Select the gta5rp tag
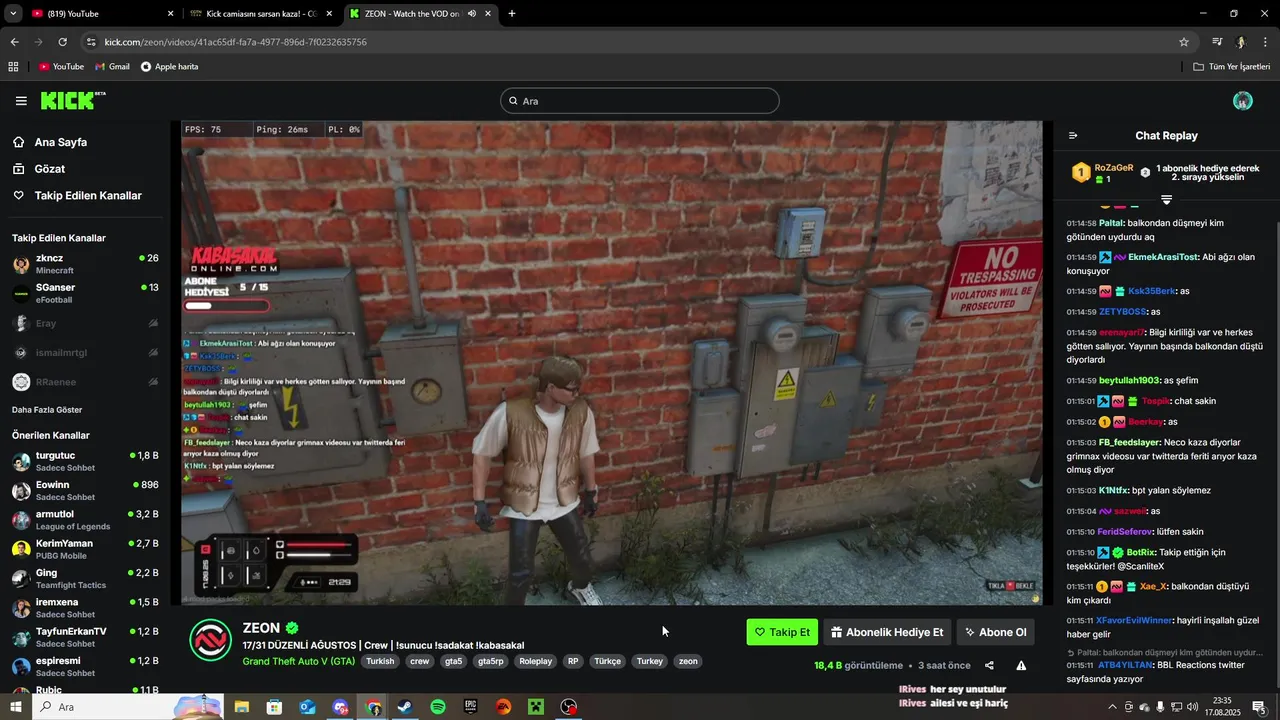 (491, 661)
